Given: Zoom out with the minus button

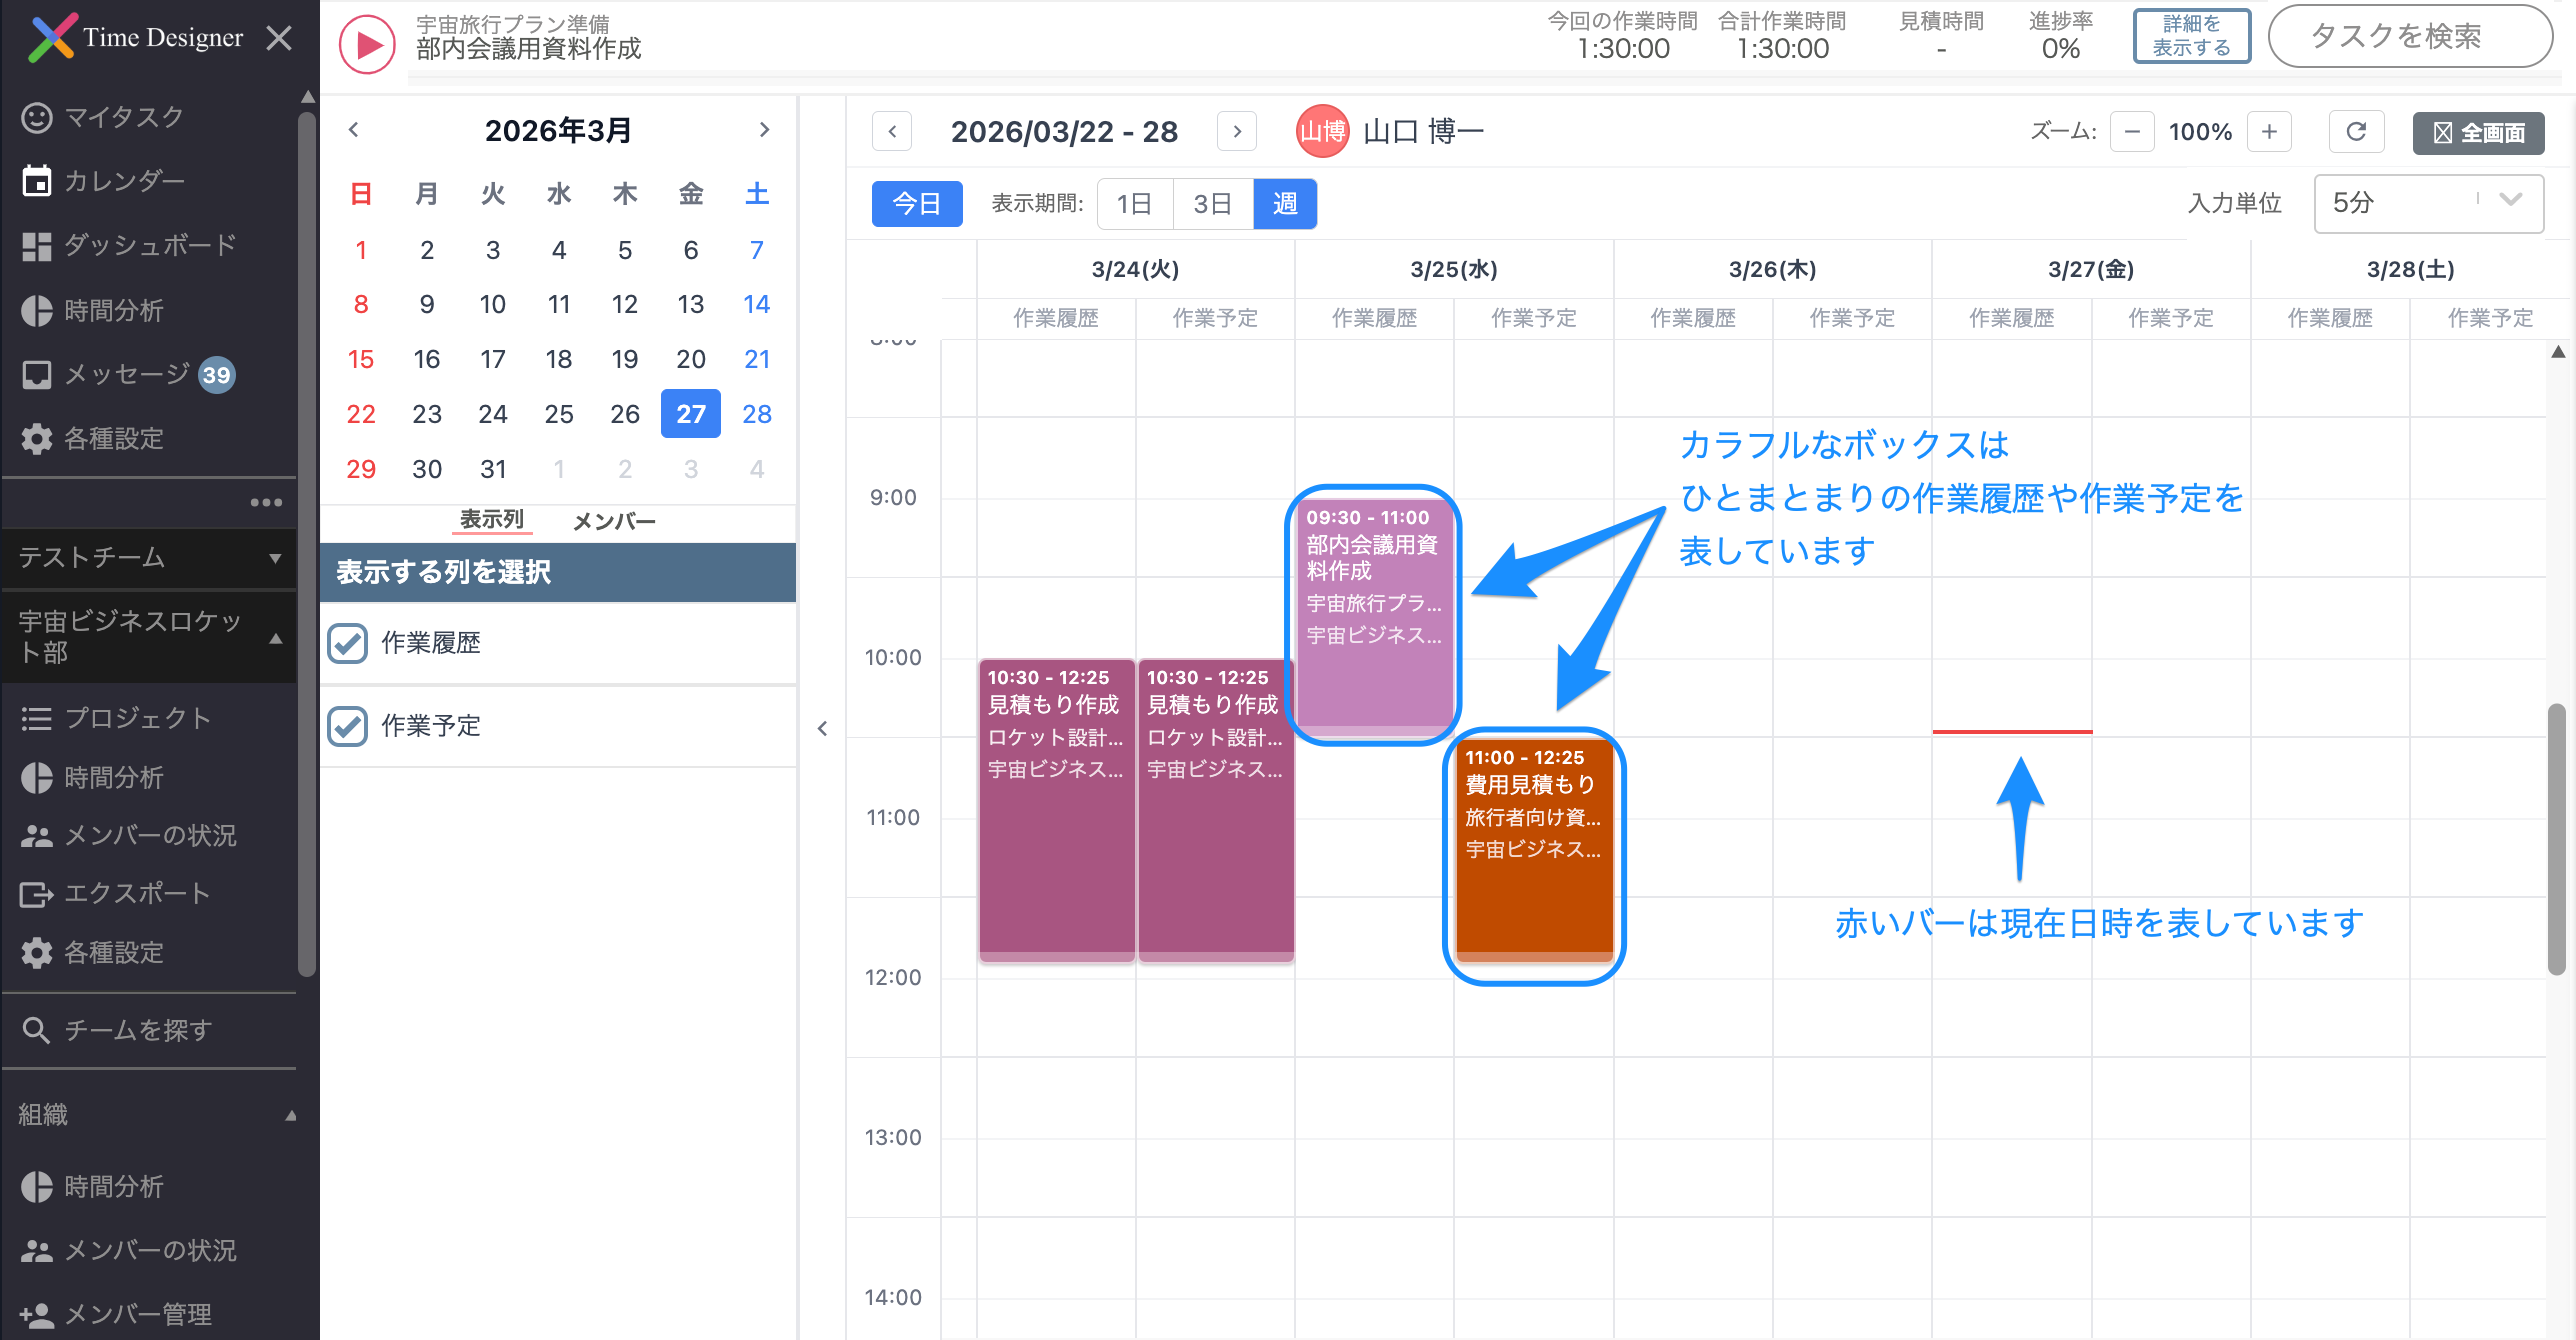Looking at the screenshot, I should point(2131,132).
